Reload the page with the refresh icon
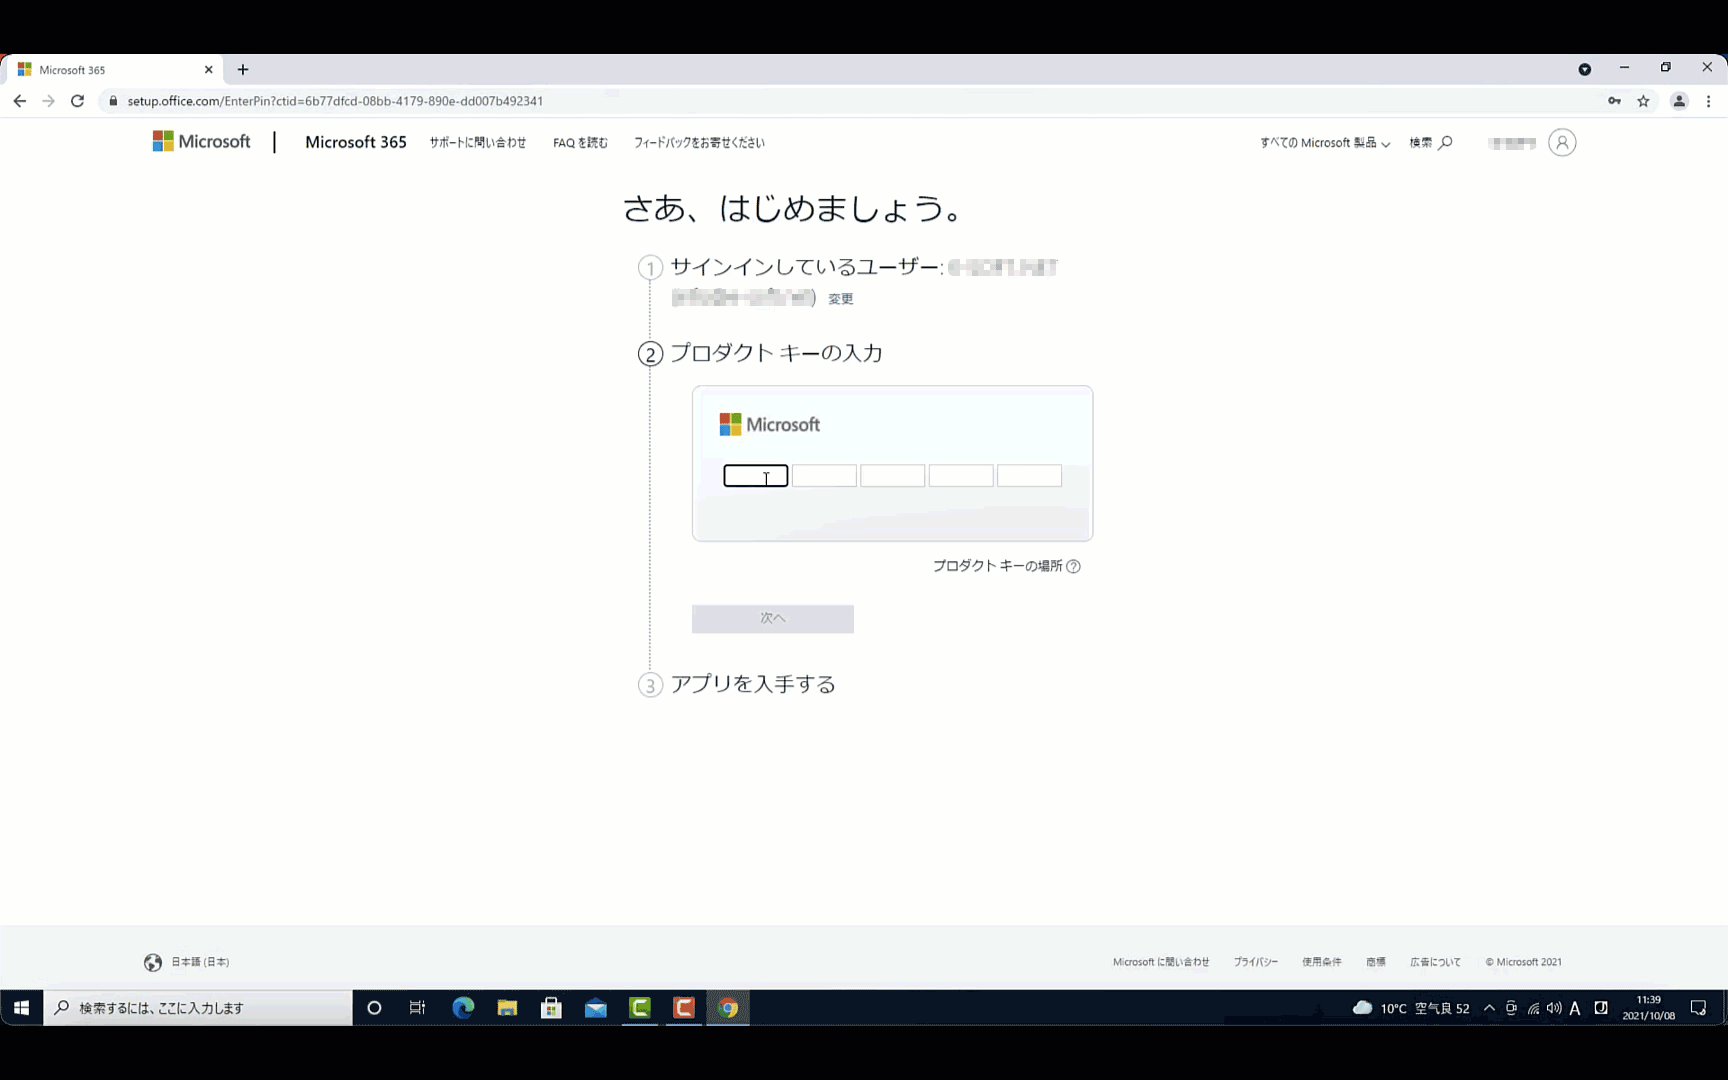The height and width of the screenshot is (1080, 1728). pyautogui.click(x=77, y=101)
